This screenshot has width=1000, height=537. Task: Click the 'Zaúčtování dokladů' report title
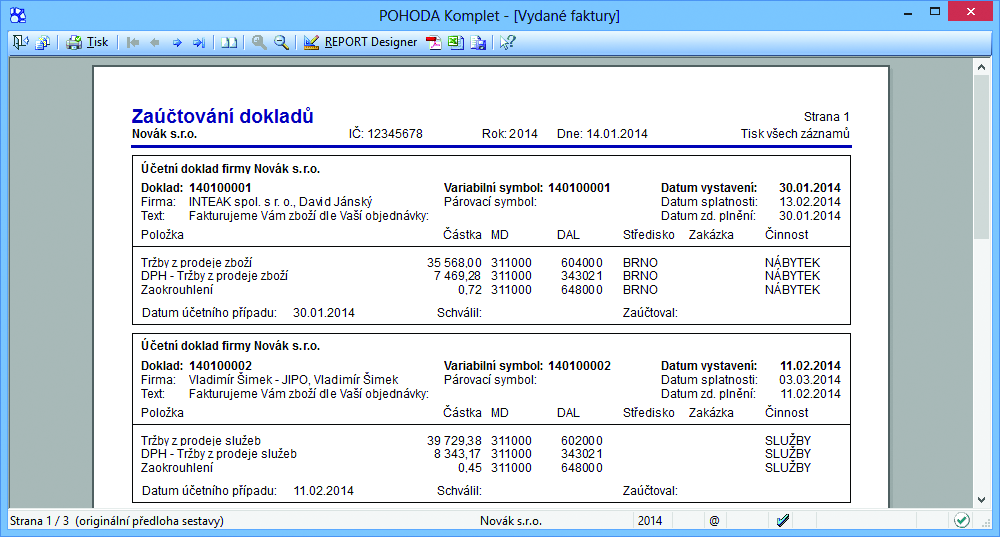222,116
